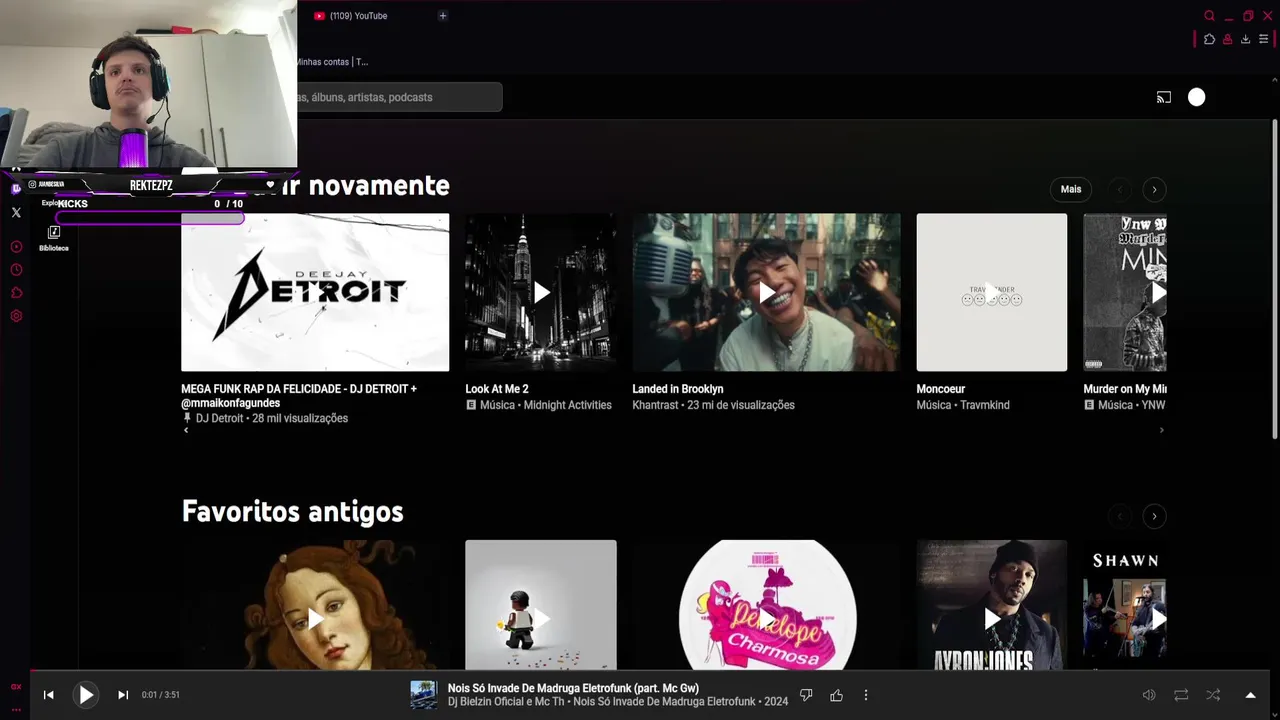Open the downloads icon in browser toolbar
1280x720 pixels.
tap(1245, 39)
